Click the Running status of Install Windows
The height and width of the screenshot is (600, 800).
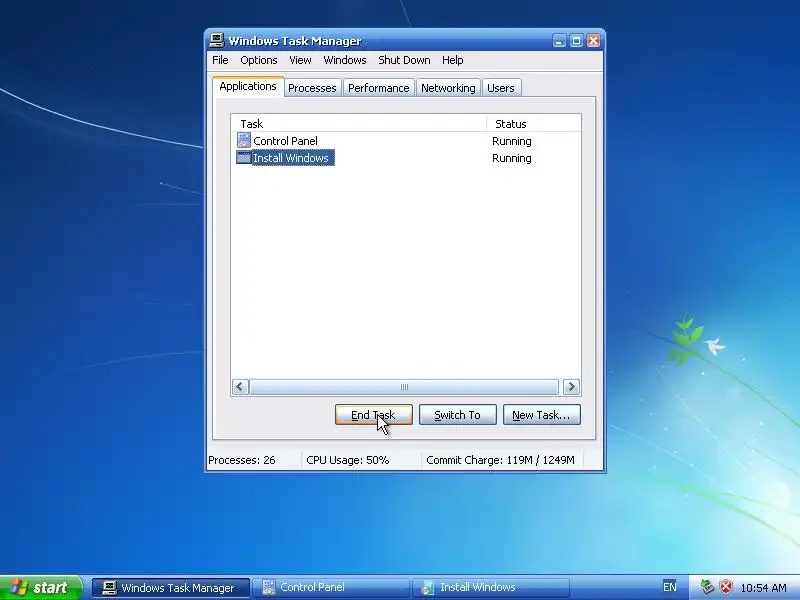click(x=512, y=158)
